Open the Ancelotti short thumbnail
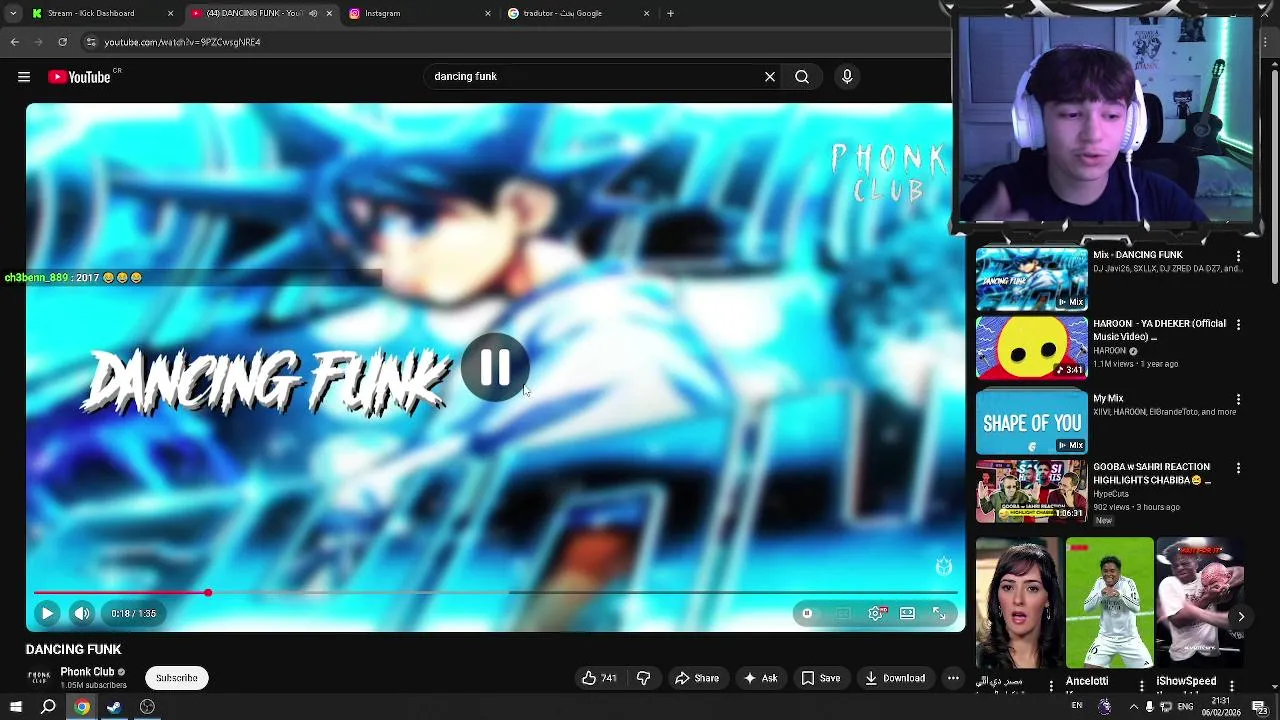 point(1109,602)
